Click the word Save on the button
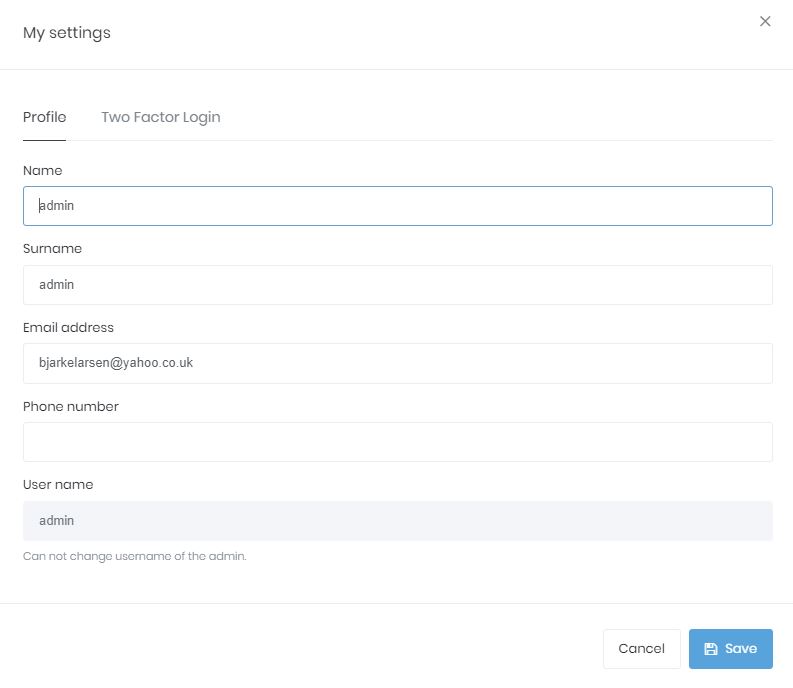The height and width of the screenshot is (688, 793). point(741,649)
